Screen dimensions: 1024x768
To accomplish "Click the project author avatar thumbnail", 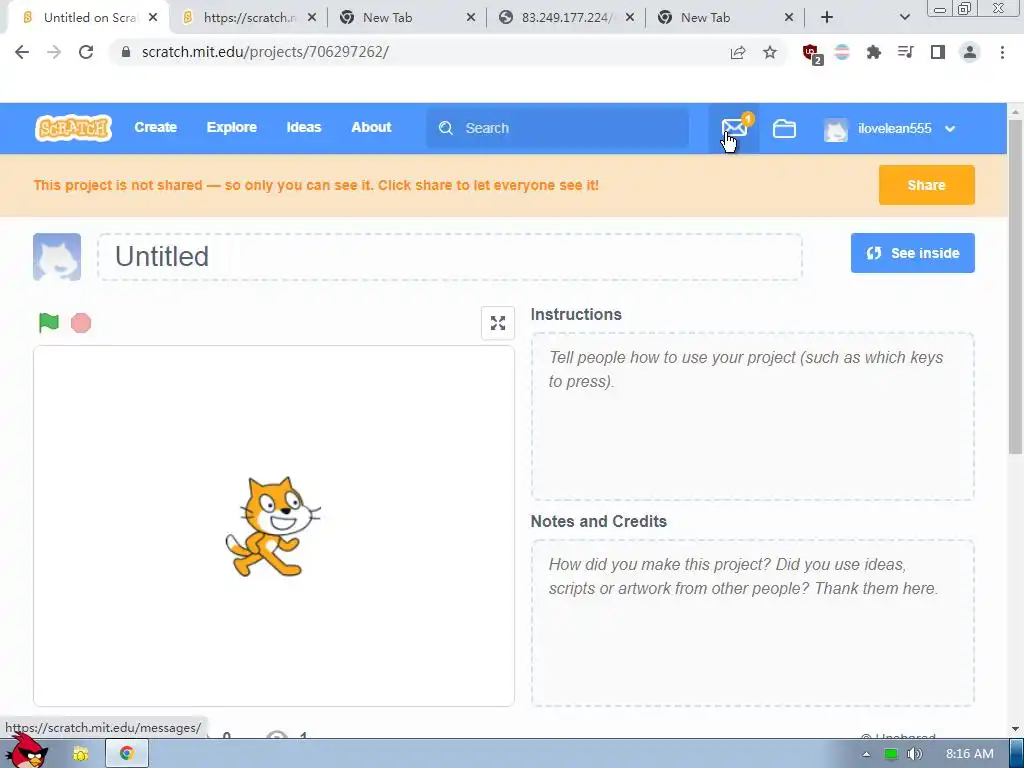I will click(57, 257).
